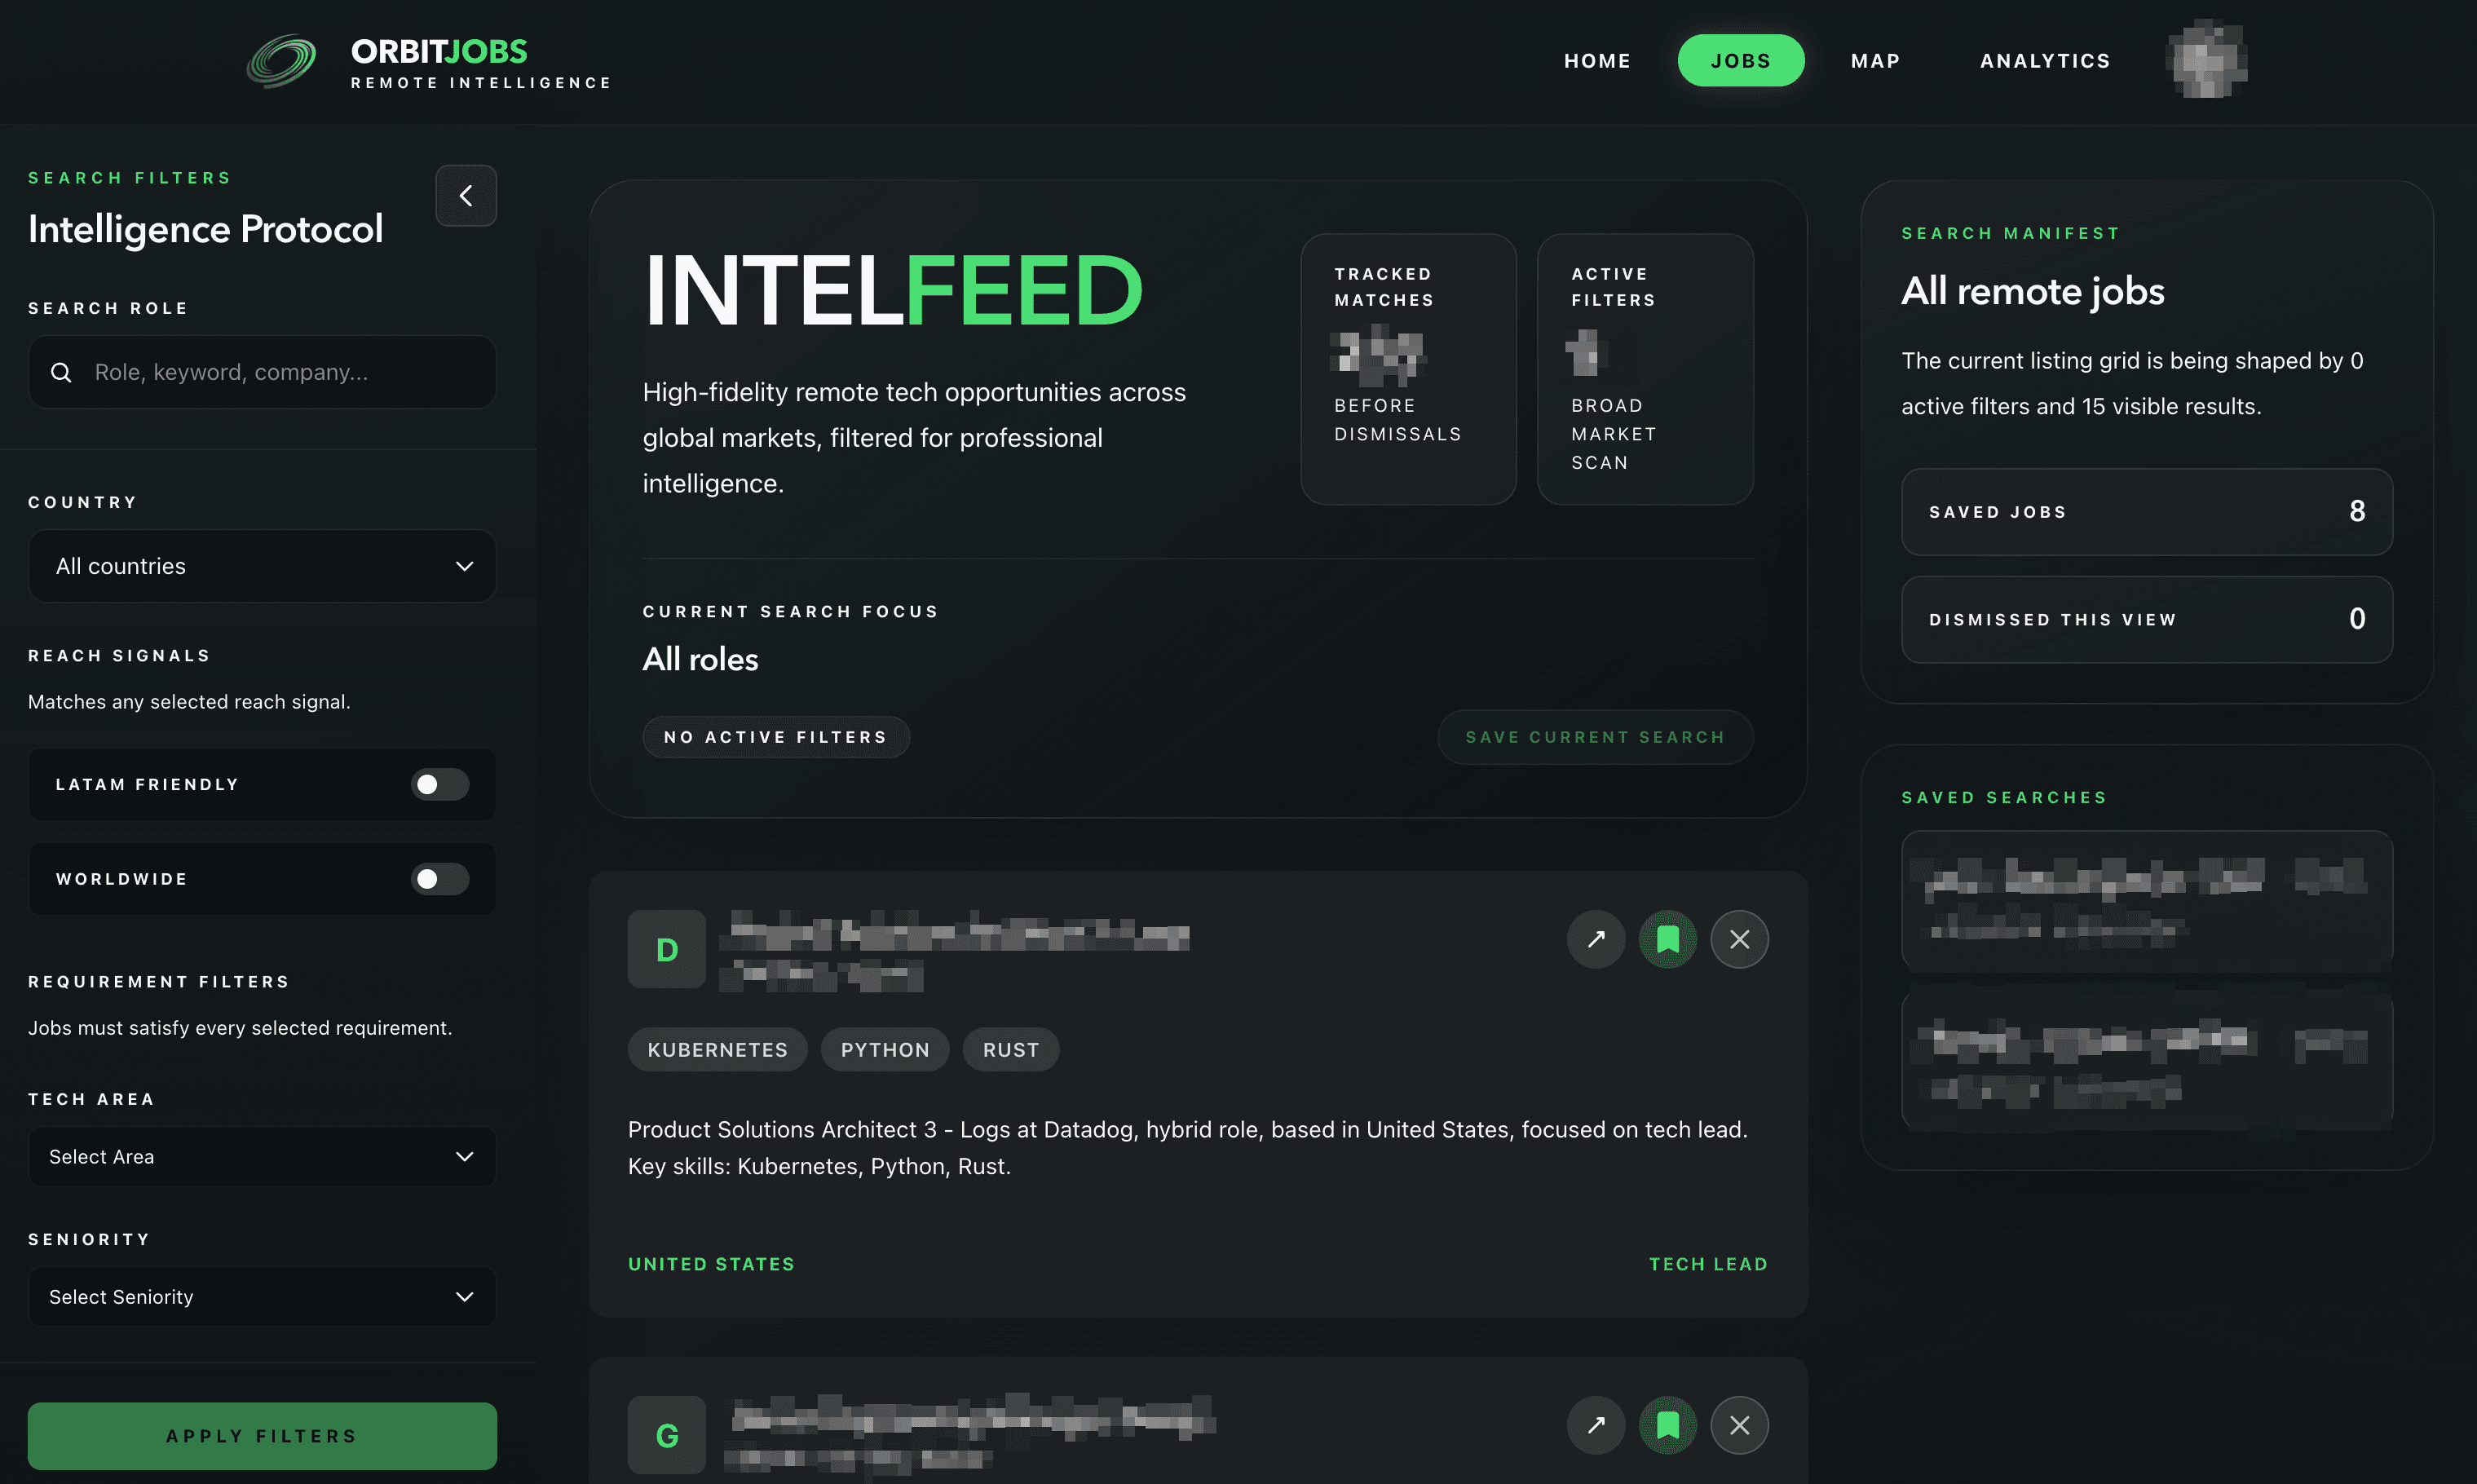
Task: Click Save Current Search button
Action: pos(1595,737)
